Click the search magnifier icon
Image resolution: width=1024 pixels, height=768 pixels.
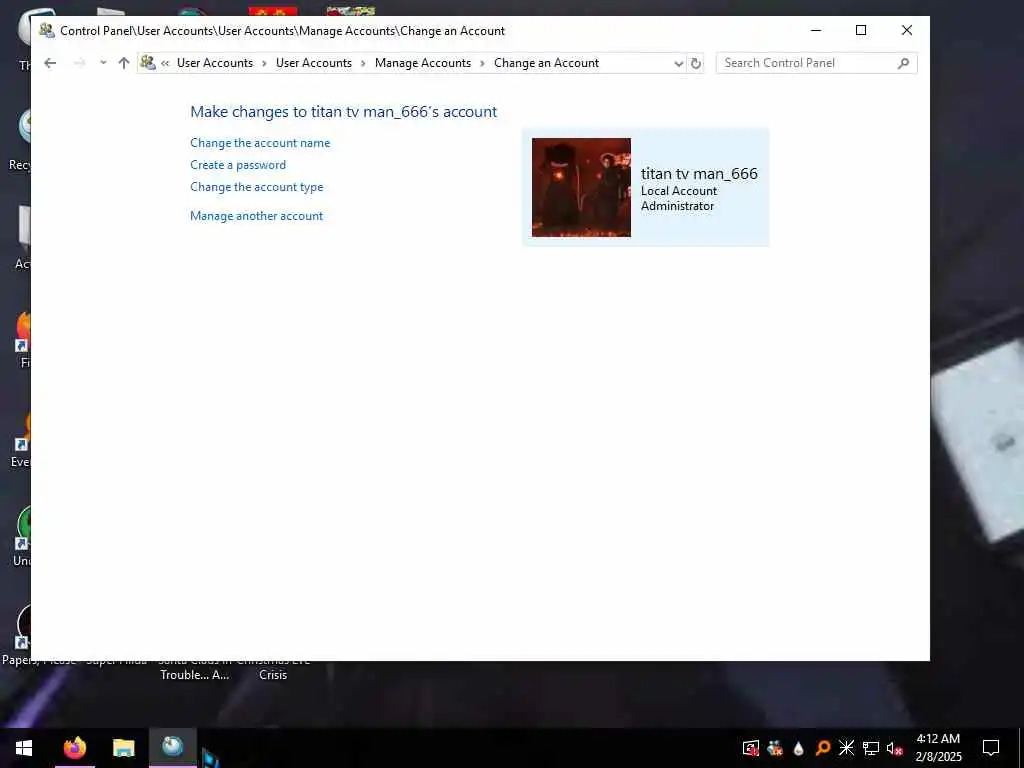pos(903,63)
